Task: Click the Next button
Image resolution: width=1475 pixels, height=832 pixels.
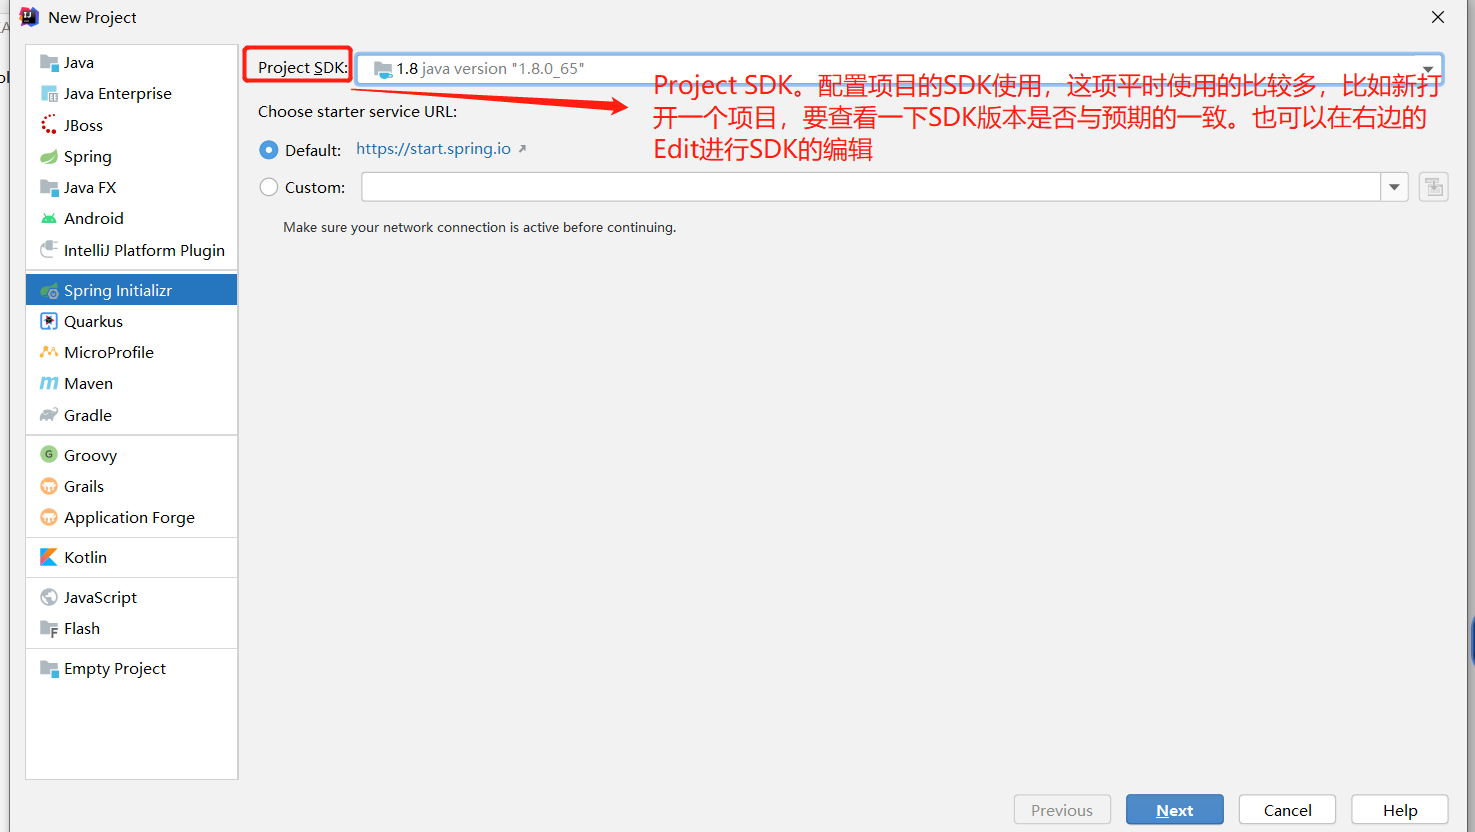Action: (x=1174, y=809)
